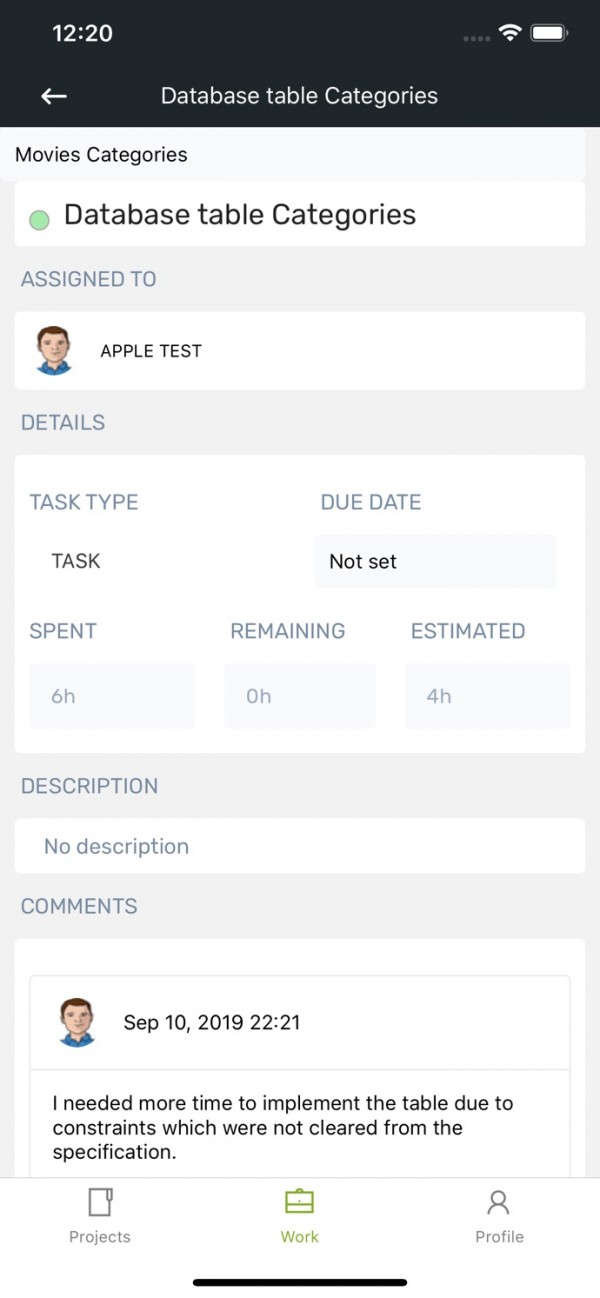Tap the Spent hours field showing 6h
The height and width of the screenshot is (1298, 600).
pyautogui.click(x=111, y=696)
